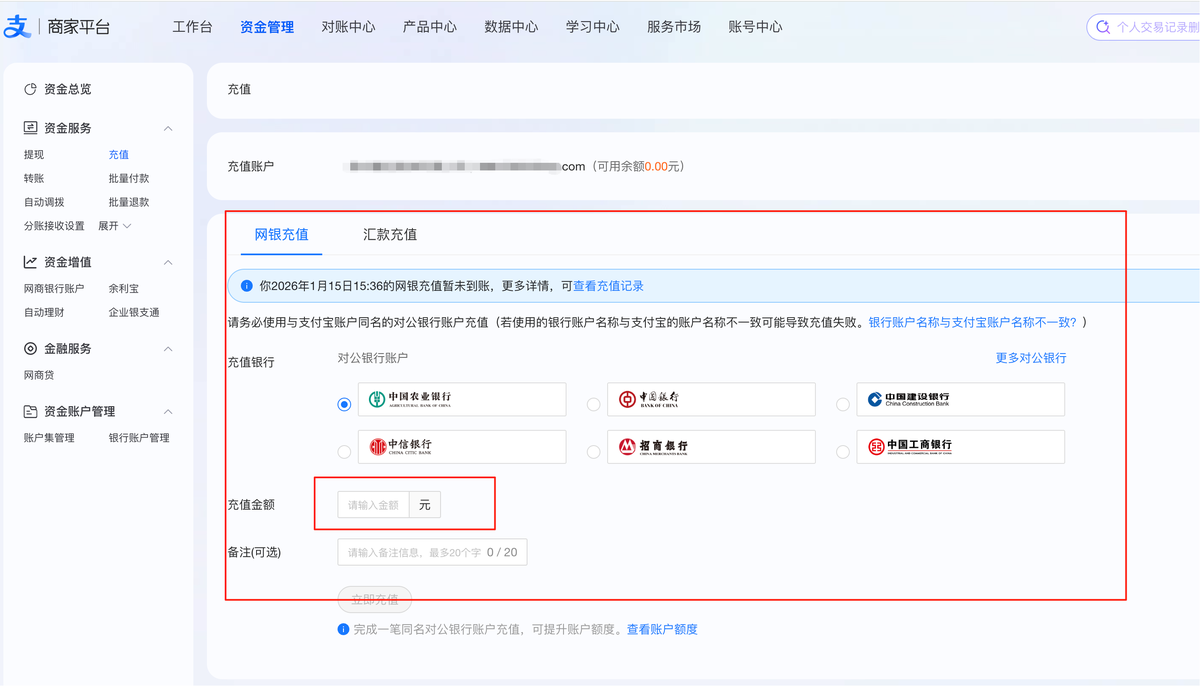Click the search icon in search box
The image size is (1200, 686).
click(1103, 27)
